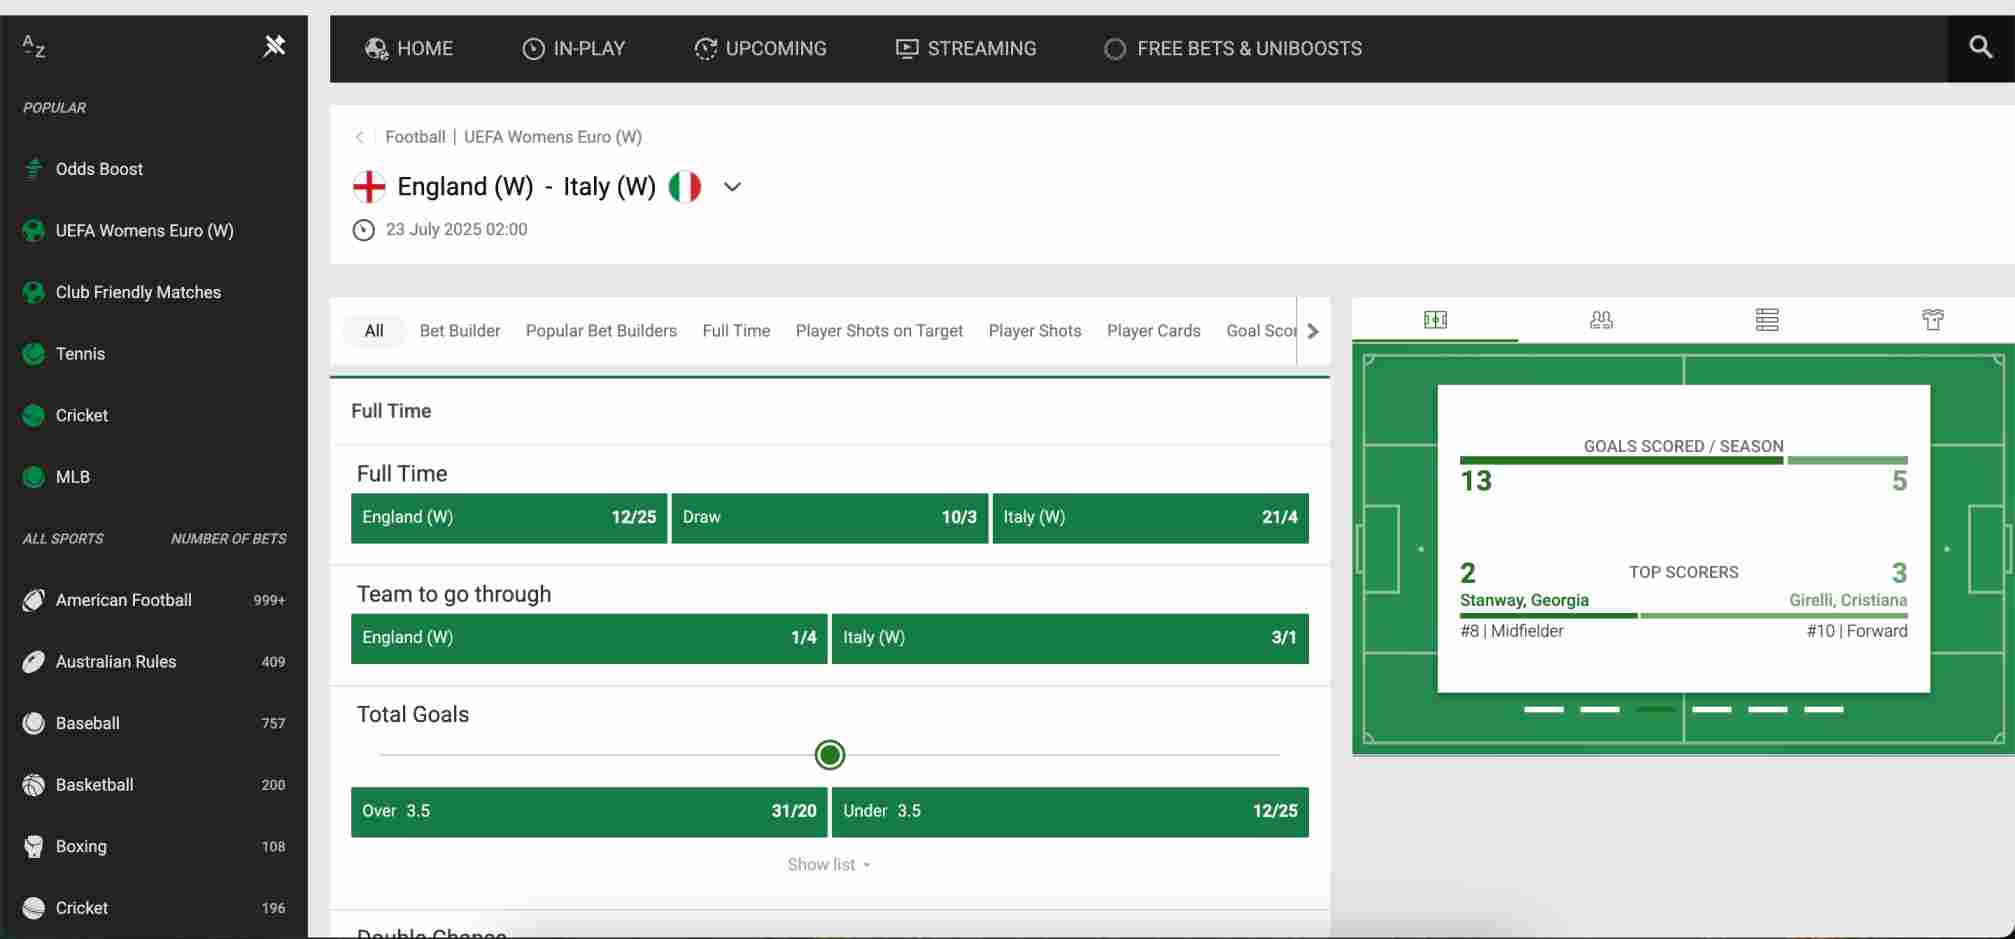Open Cricket under Popular section
Image resolution: width=2015 pixels, height=939 pixels.
tap(82, 415)
